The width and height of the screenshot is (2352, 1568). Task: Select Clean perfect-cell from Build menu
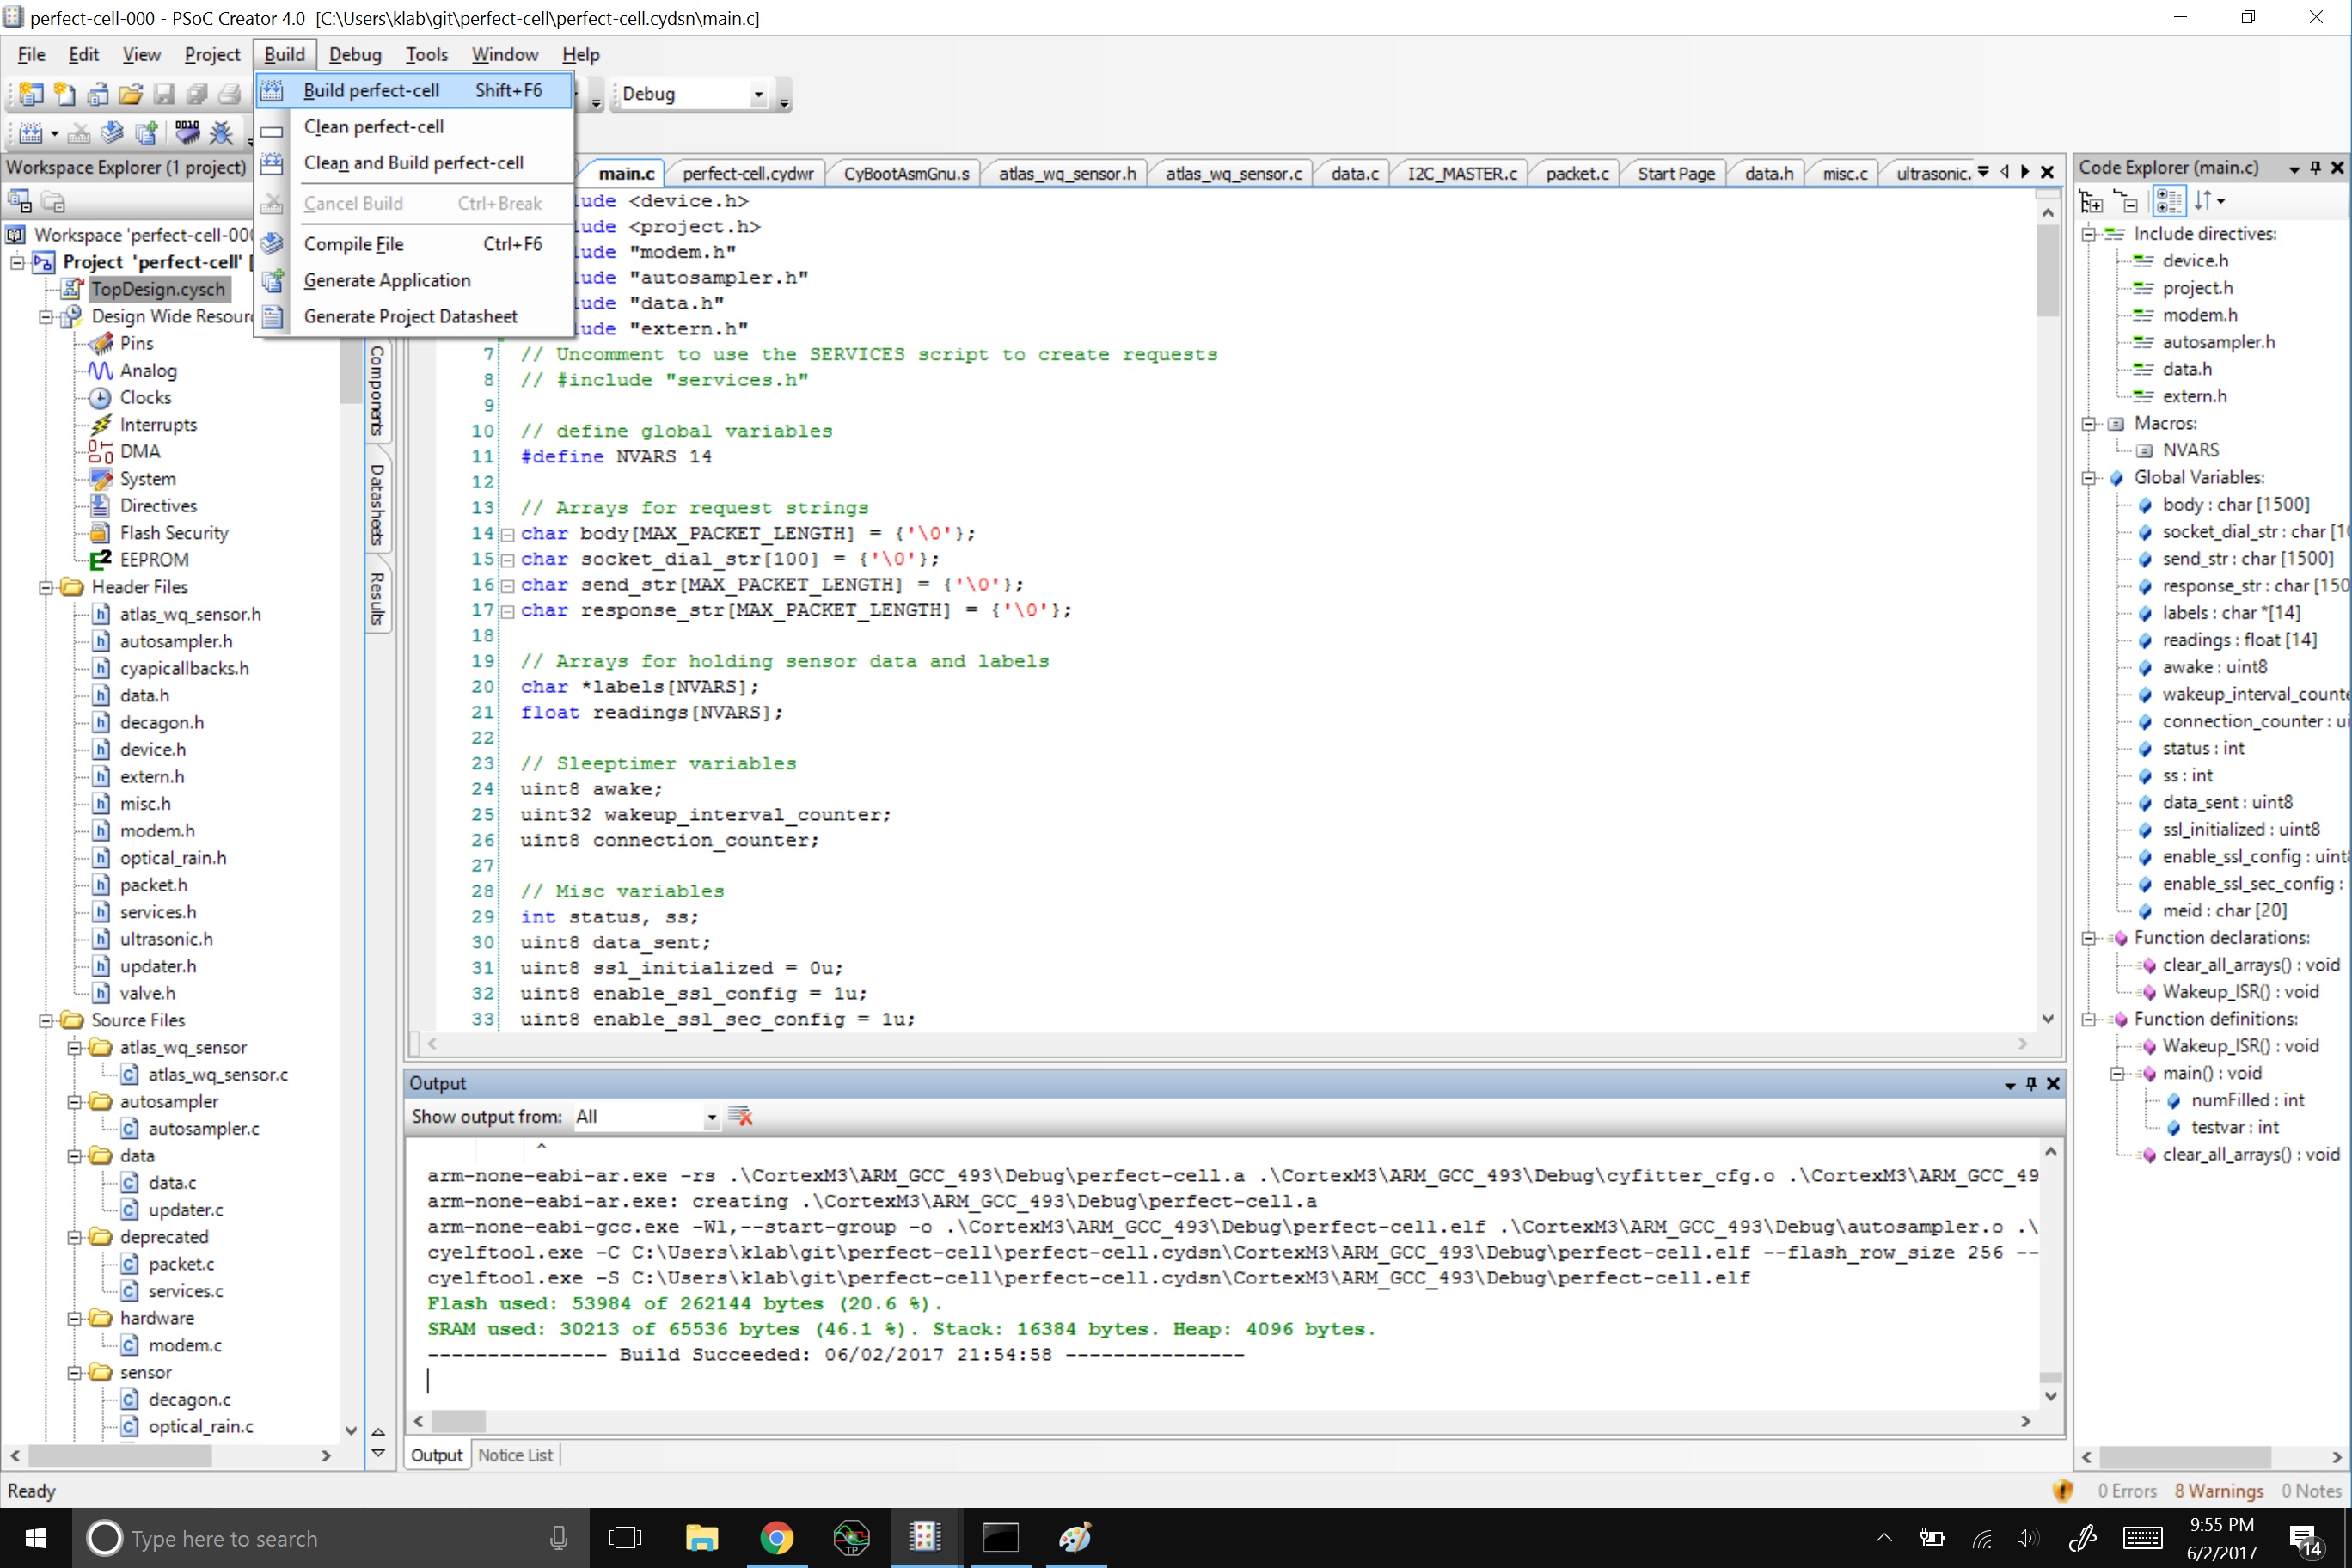[x=414, y=127]
